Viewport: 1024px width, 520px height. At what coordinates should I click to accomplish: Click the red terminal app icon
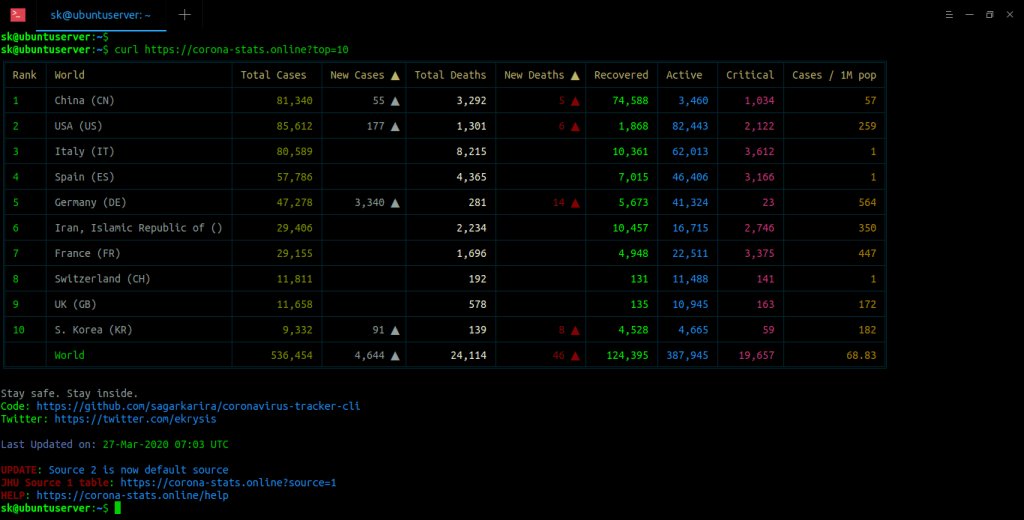pyautogui.click(x=17, y=14)
